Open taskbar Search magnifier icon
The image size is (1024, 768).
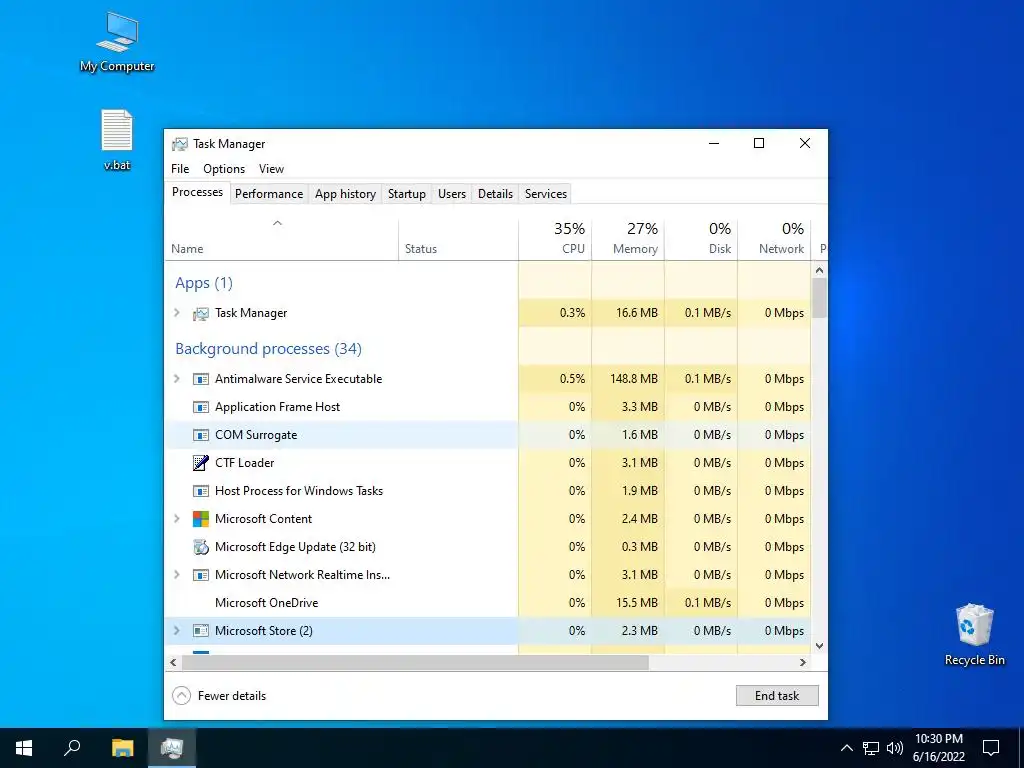[72, 748]
